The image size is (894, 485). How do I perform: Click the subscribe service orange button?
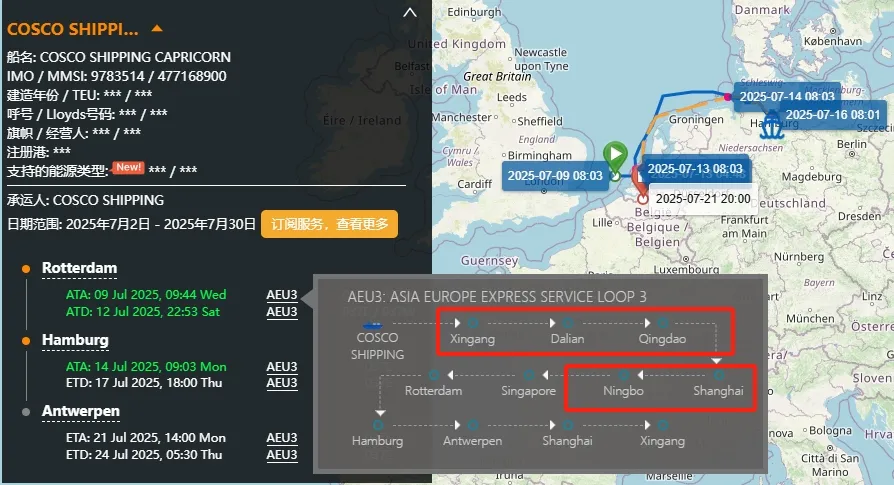click(330, 224)
